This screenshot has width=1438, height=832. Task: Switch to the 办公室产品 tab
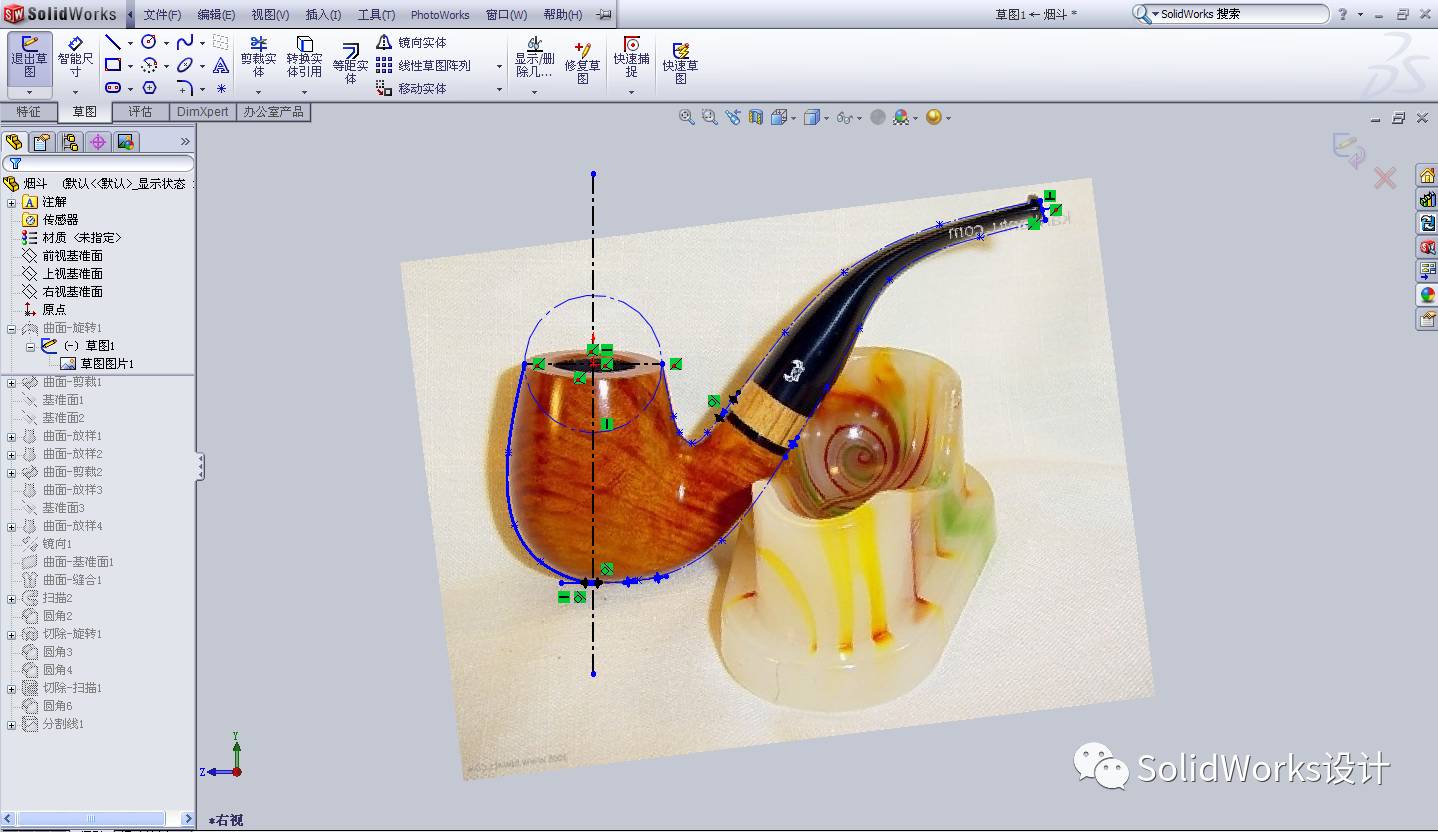coord(273,112)
